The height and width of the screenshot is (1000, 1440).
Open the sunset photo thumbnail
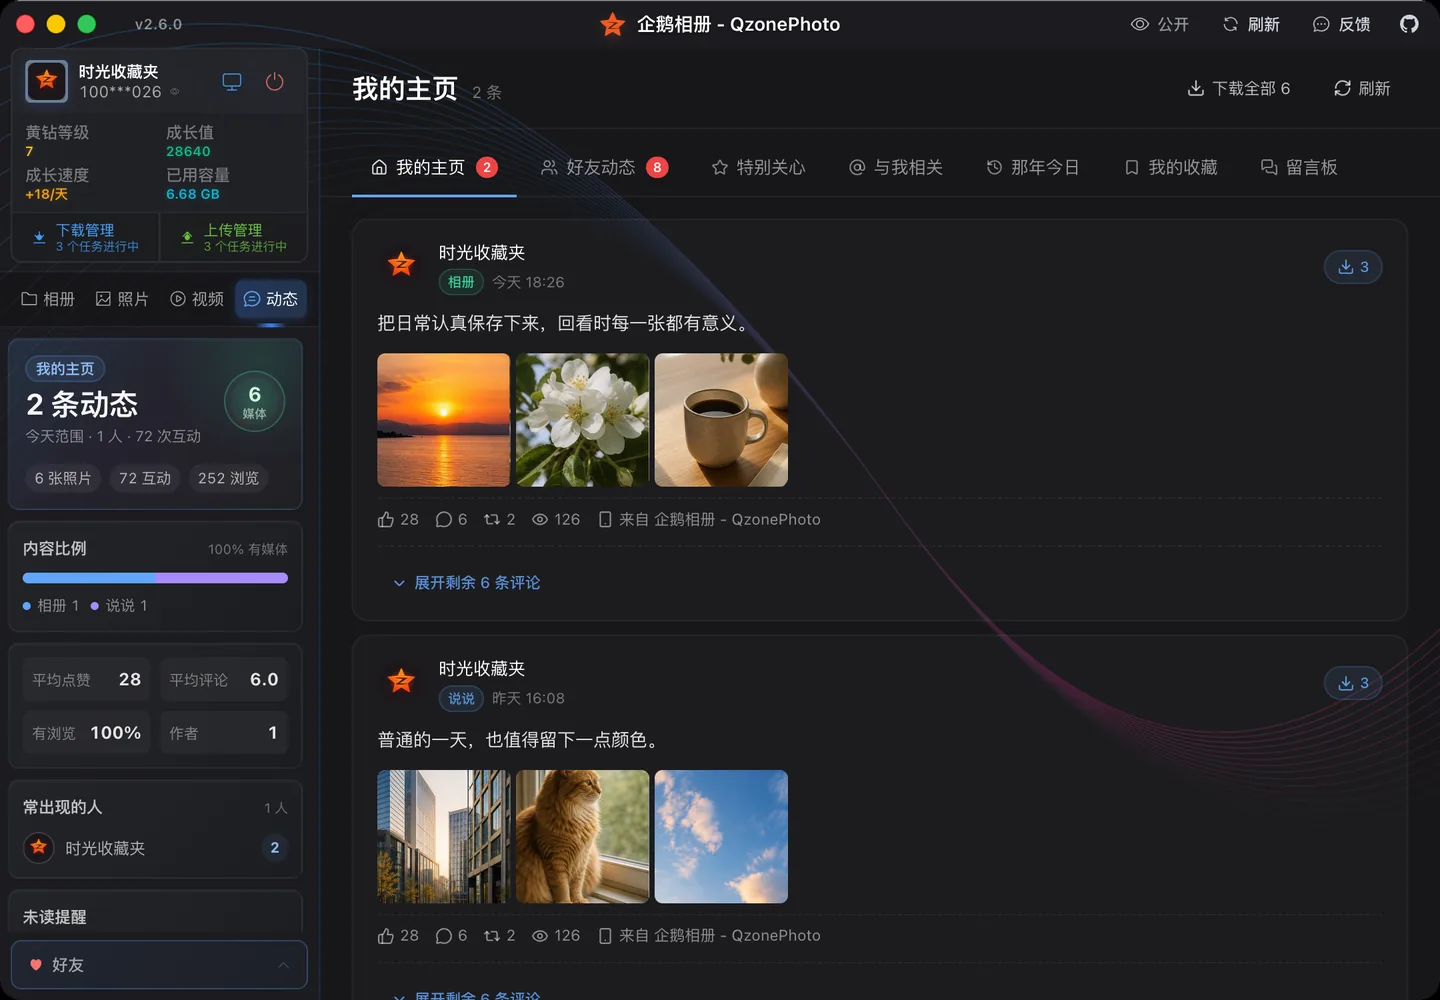coord(443,420)
